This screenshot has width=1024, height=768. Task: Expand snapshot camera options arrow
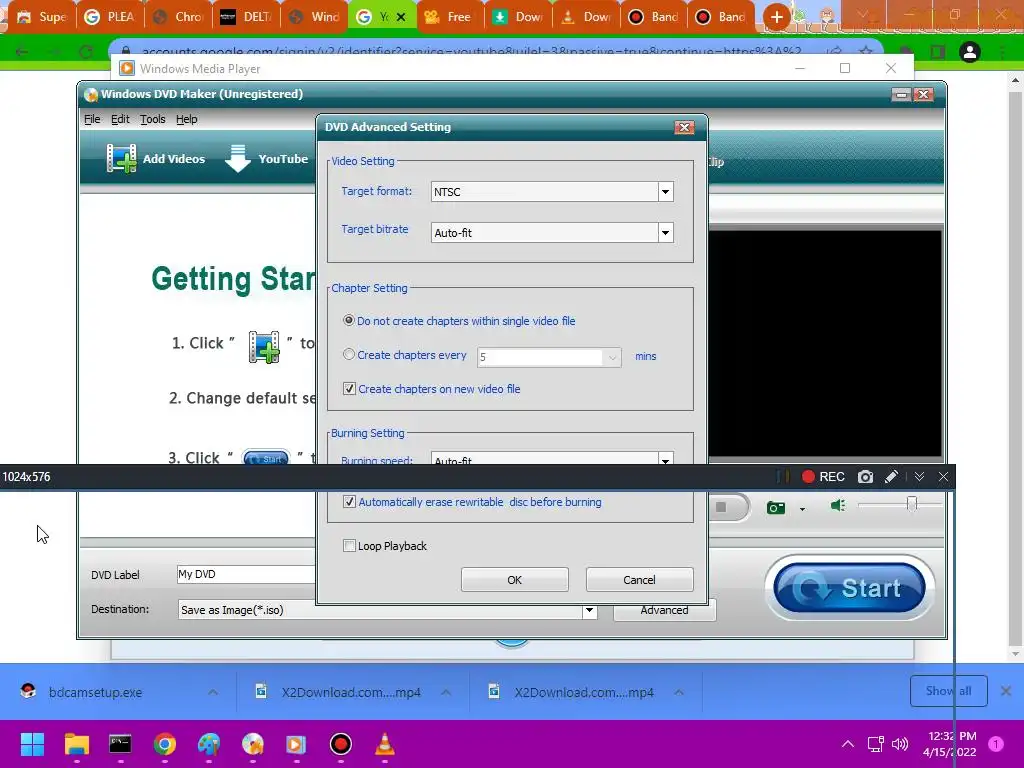tap(802, 509)
